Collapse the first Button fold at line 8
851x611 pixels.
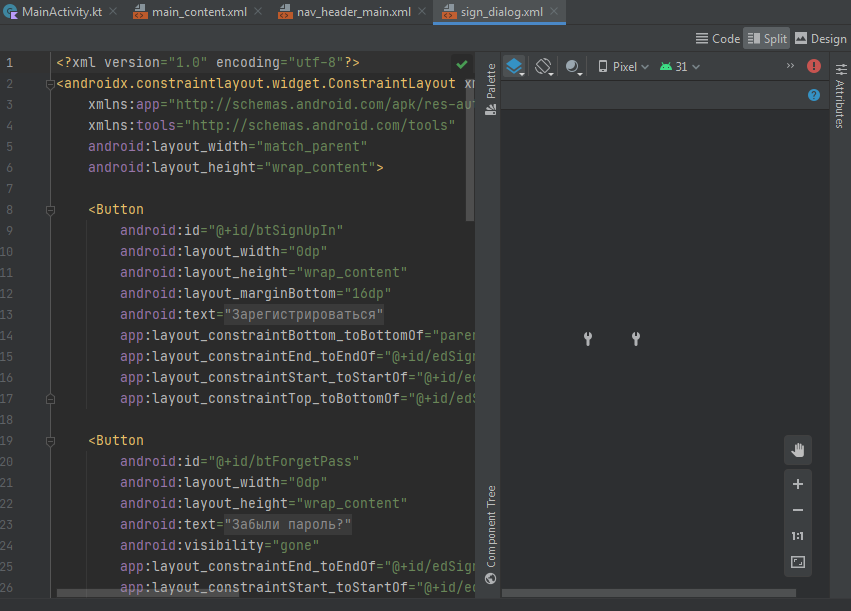pyautogui.click(x=50, y=210)
